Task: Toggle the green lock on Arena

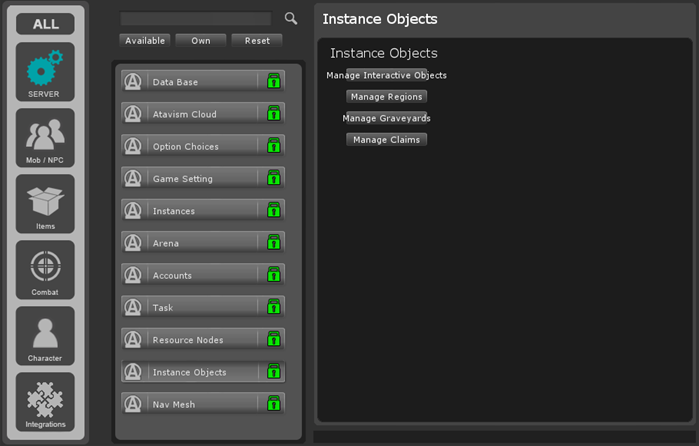Action: coord(274,243)
